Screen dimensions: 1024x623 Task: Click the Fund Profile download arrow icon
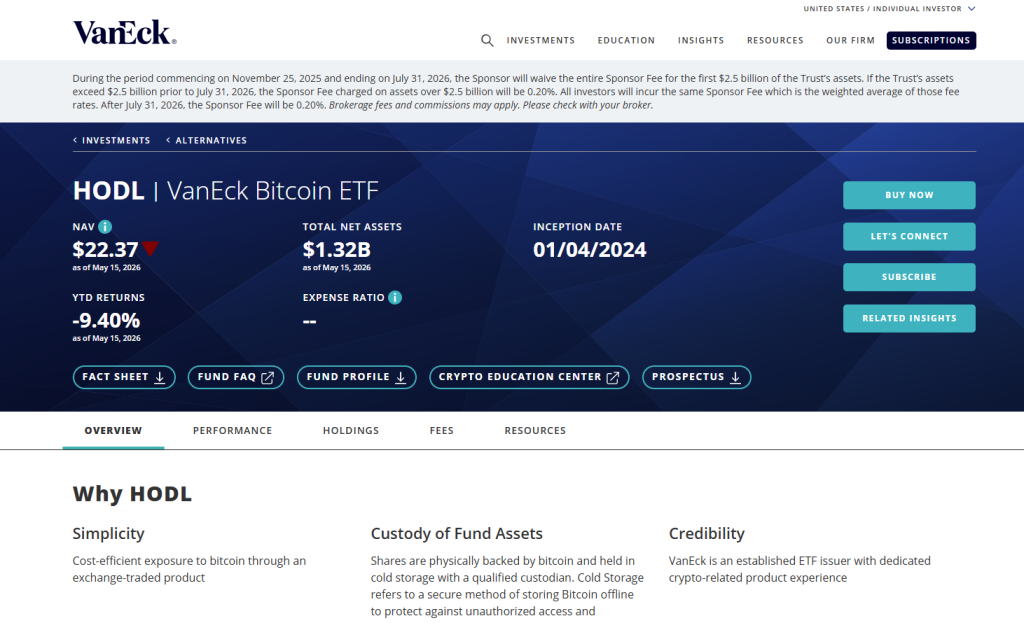coord(401,377)
